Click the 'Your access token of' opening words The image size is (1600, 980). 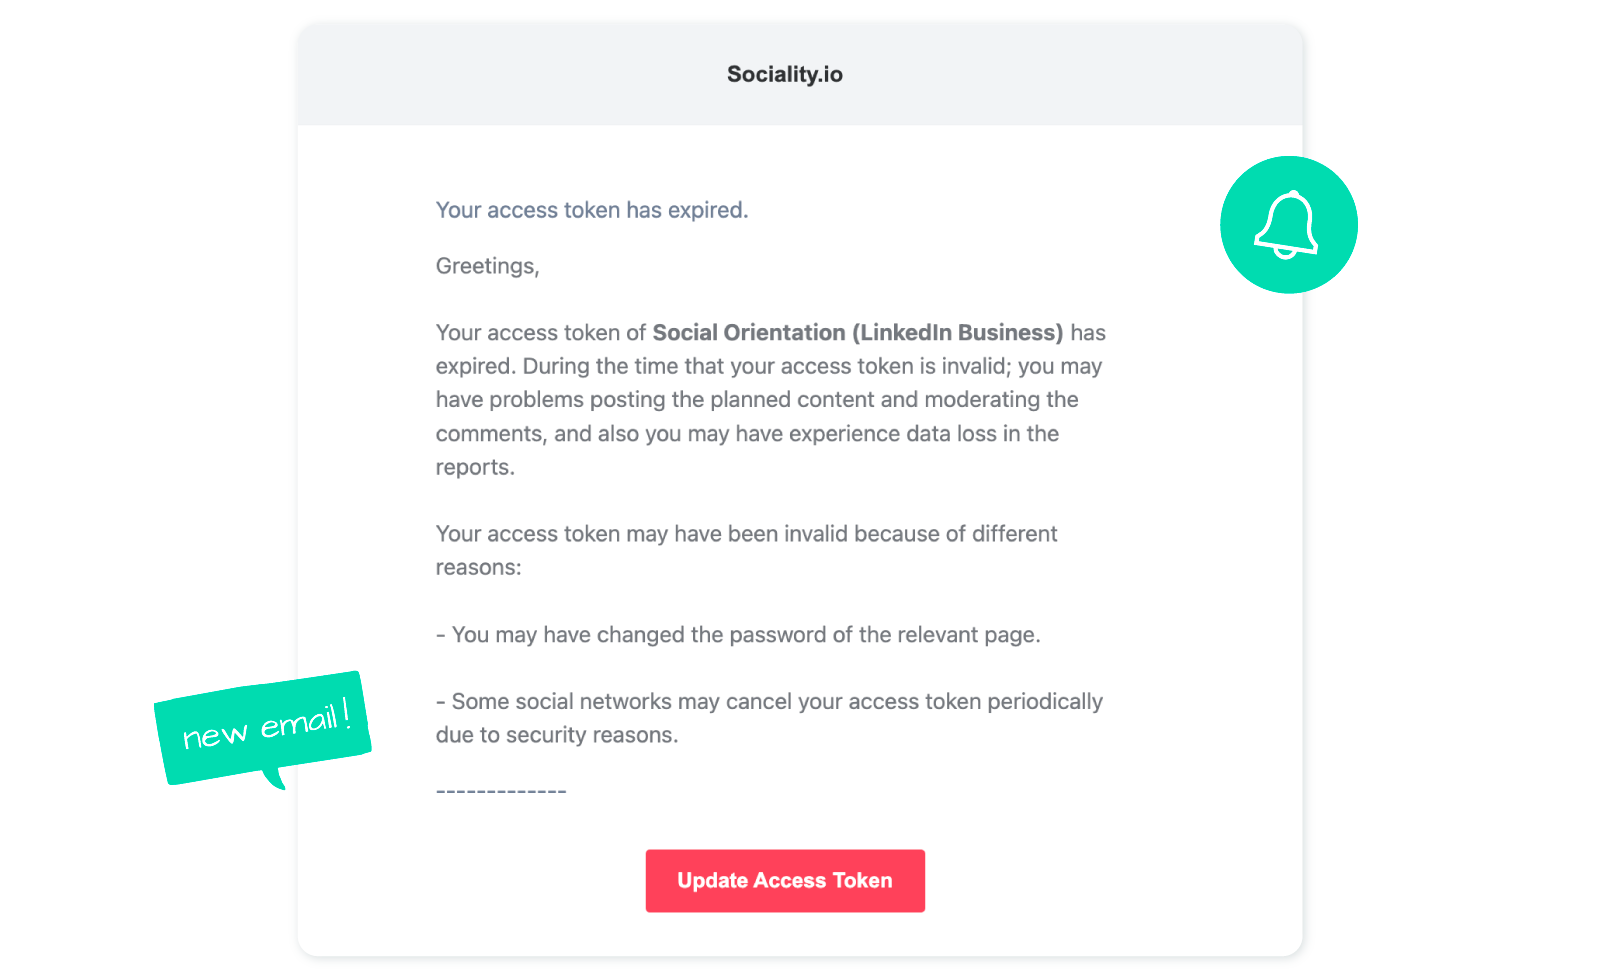coord(541,333)
